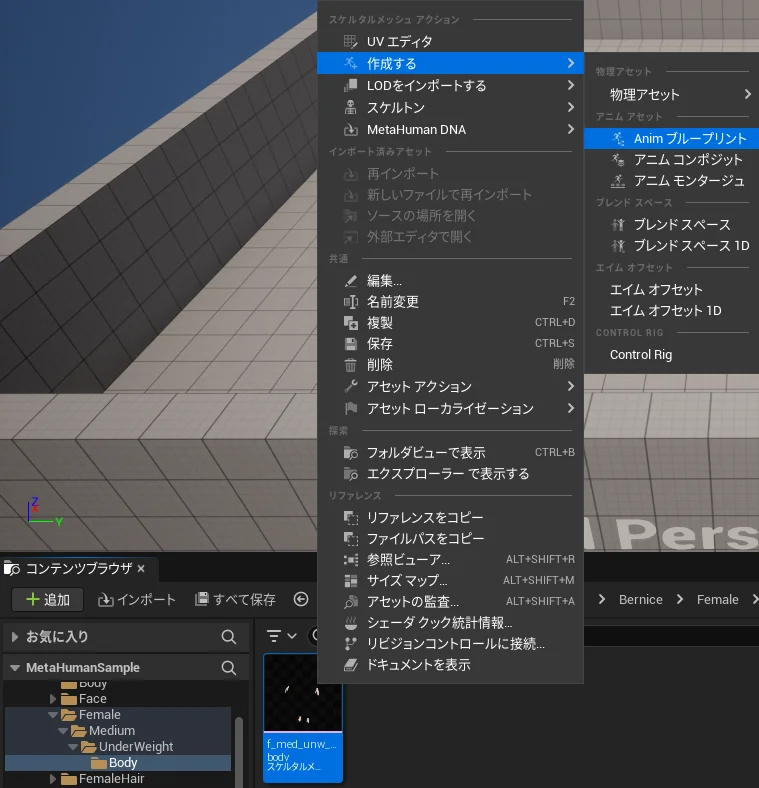The image size is (759, 788).
Task: Click the すべて保存 button
Action: click(235, 600)
